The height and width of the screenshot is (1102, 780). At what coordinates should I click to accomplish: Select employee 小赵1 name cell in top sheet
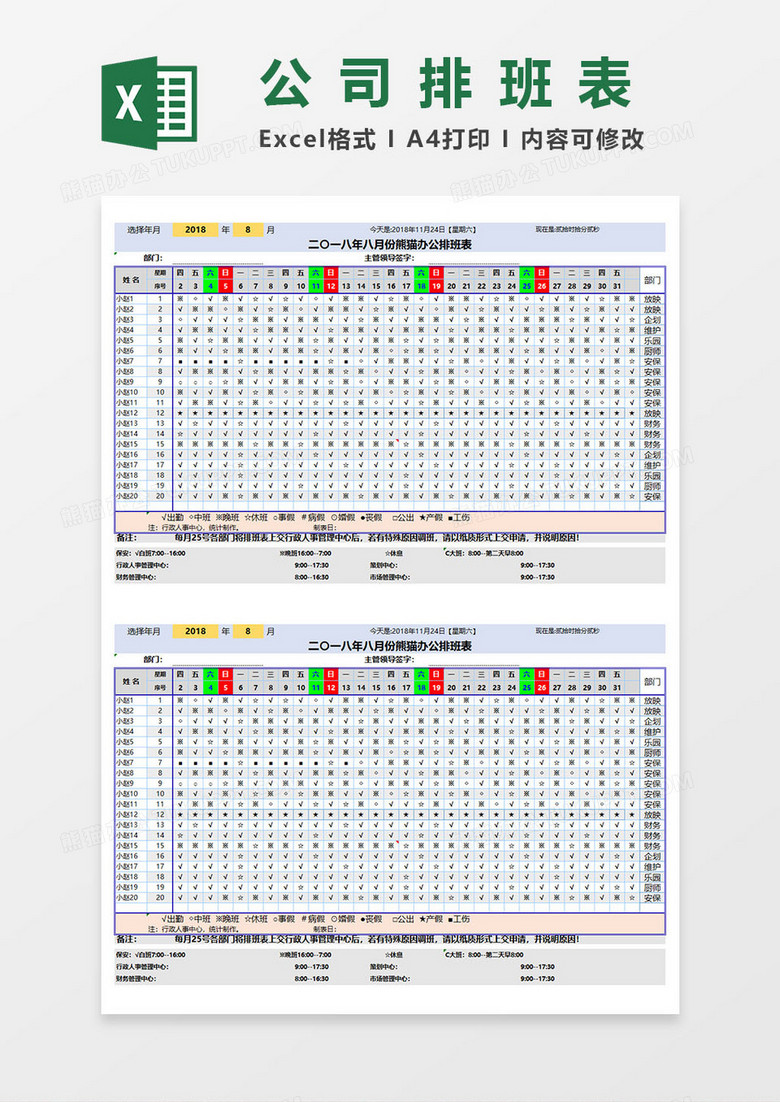click(x=126, y=298)
